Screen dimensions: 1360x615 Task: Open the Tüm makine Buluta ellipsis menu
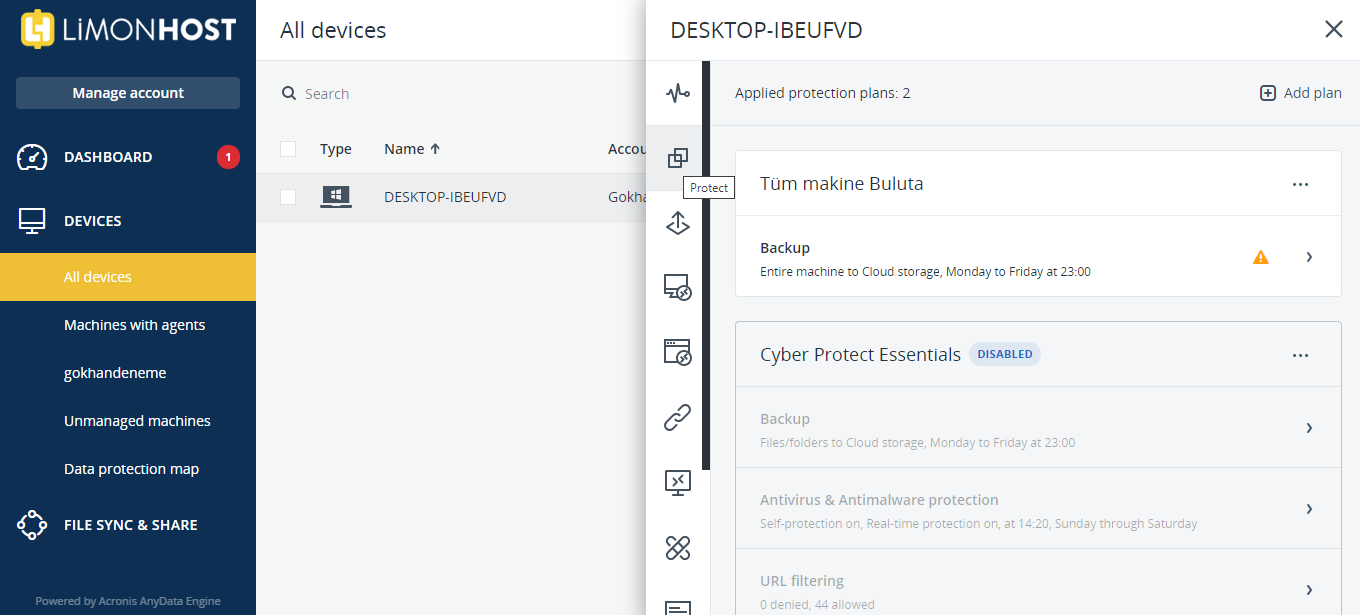click(1300, 184)
